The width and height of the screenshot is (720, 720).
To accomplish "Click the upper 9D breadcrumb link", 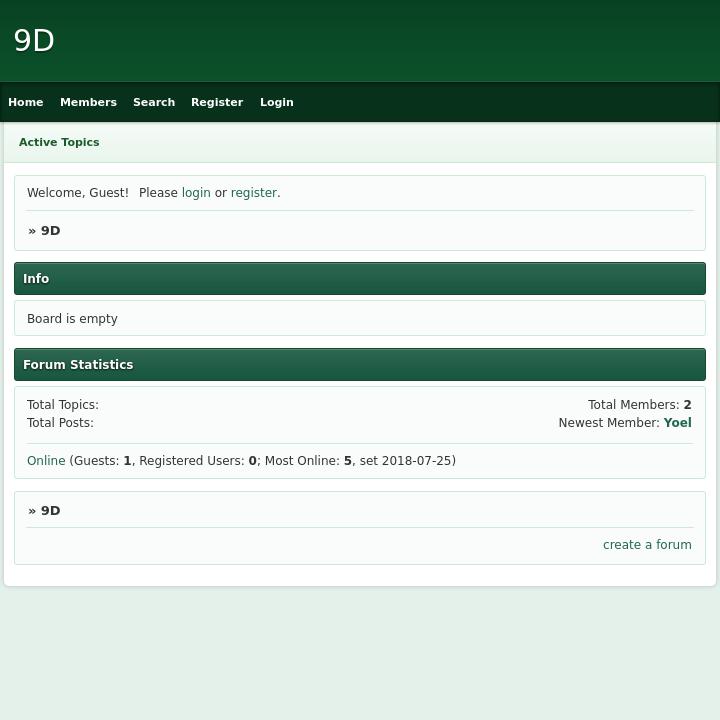I will (x=50, y=231).
